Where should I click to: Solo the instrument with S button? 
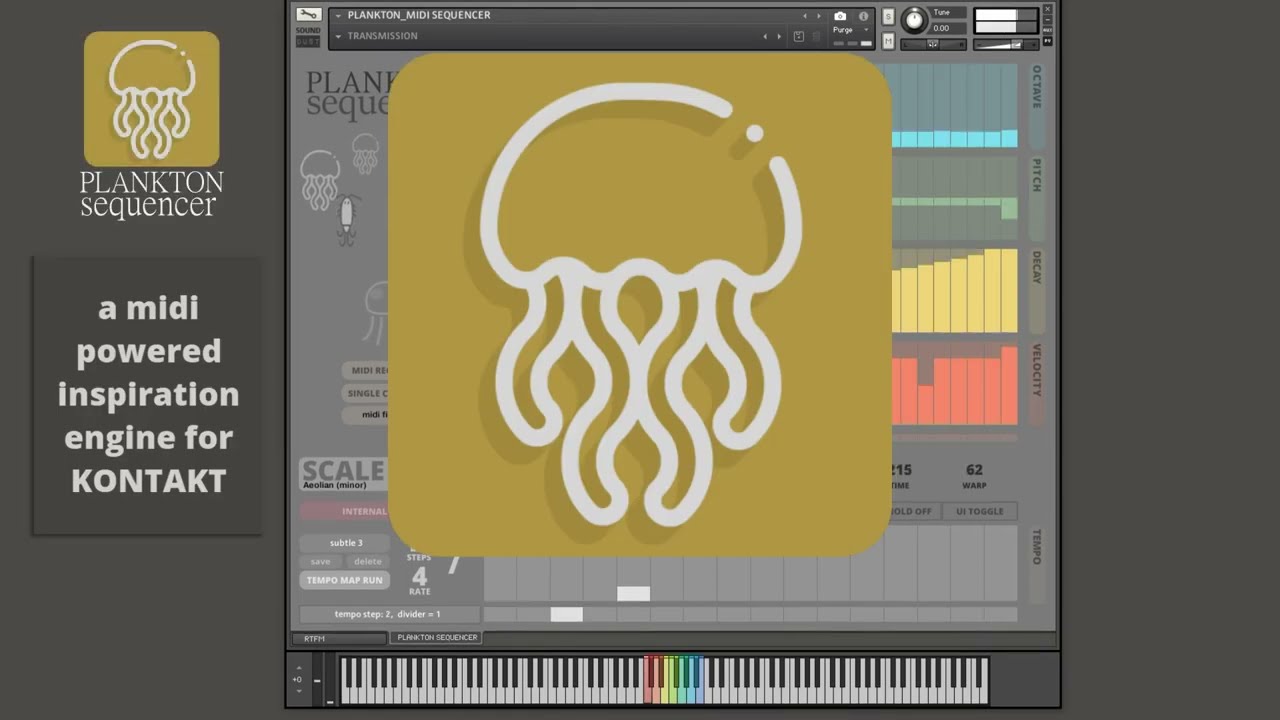coord(888,17)
